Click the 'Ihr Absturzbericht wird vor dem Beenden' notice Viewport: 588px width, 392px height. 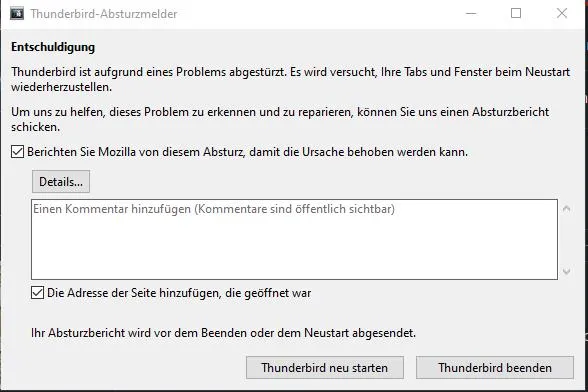coord(224,333)
